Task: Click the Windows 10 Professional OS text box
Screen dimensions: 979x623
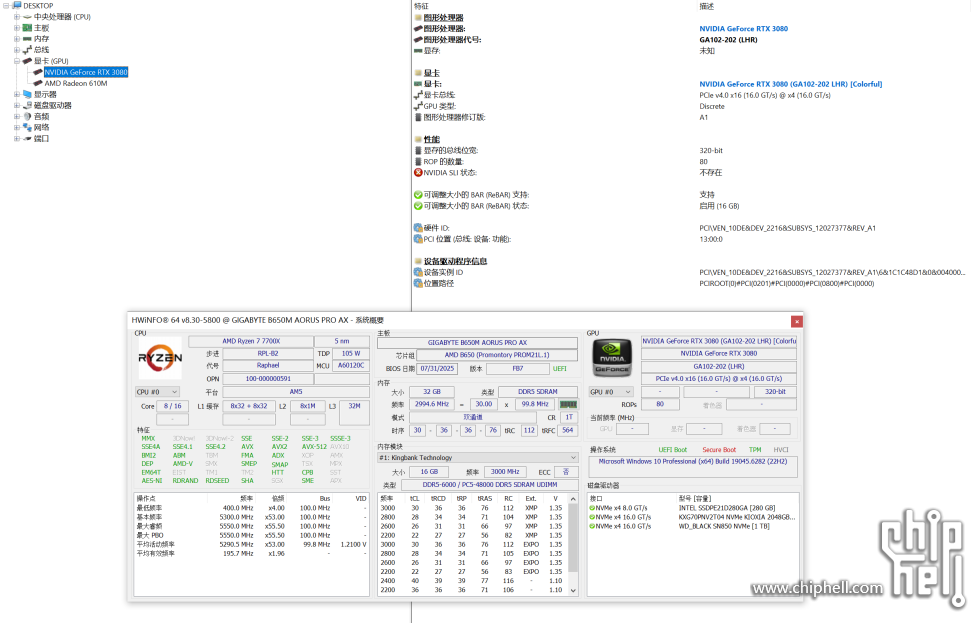Action: (692, 466)
